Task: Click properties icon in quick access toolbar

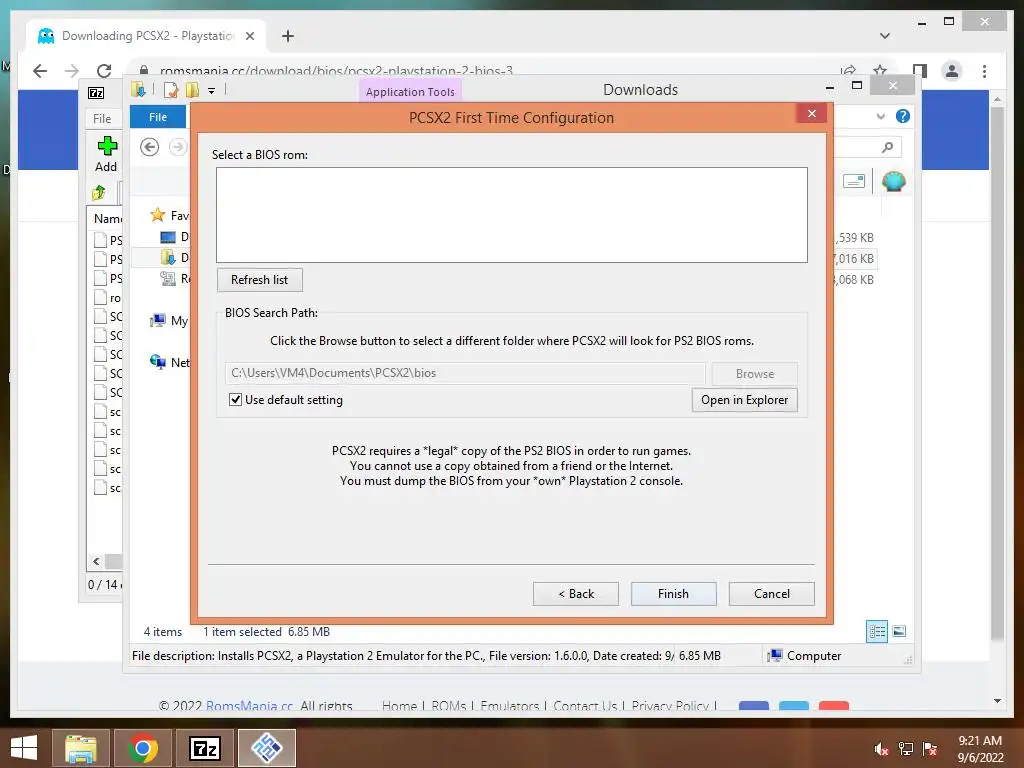Action: pyautogui.click(x=171, y=90)
